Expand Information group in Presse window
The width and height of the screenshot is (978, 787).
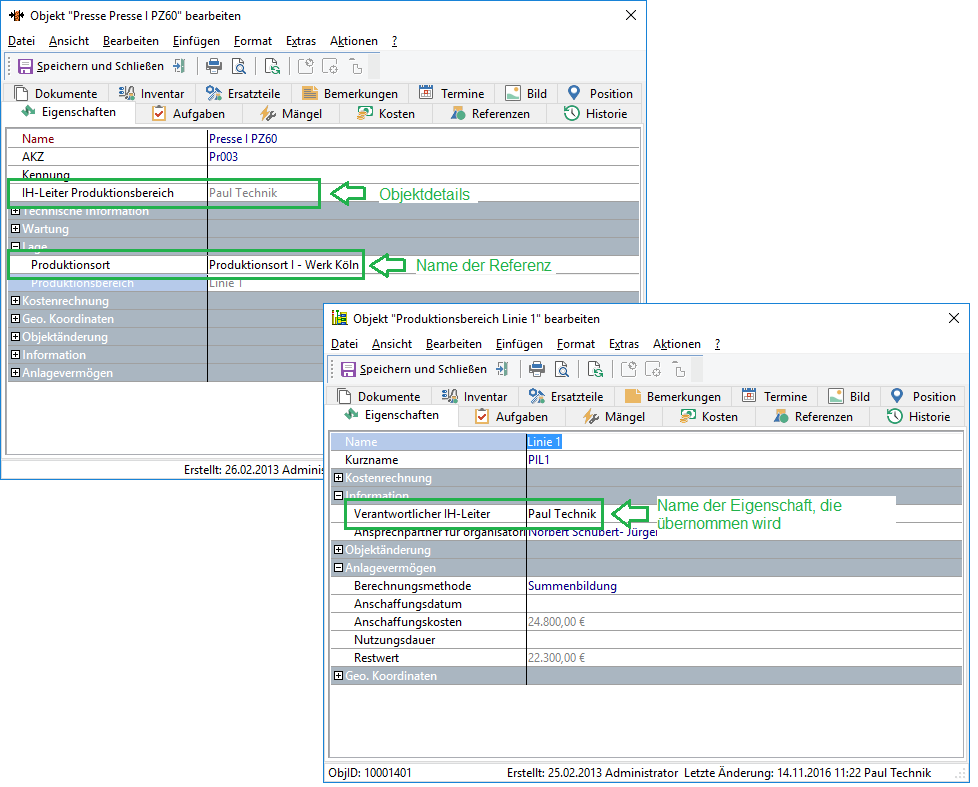pyautogui.click(x=16, y=355)
